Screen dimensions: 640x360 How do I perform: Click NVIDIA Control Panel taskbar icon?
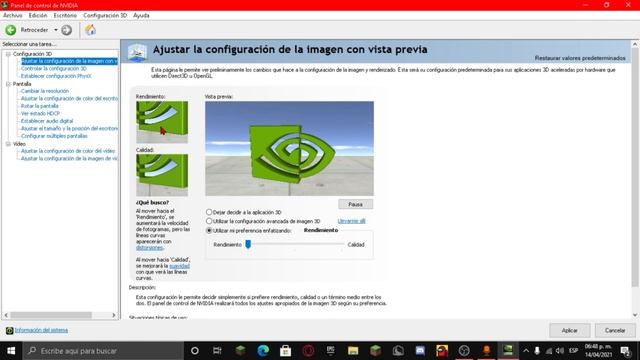coord(508,350)
